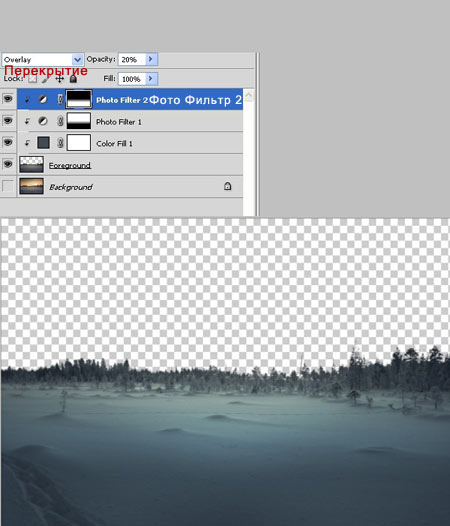The height and width of the screenshot is (526, 450).
Task: Hide the Color Fill 1 layer
Action: click(8, 143)
